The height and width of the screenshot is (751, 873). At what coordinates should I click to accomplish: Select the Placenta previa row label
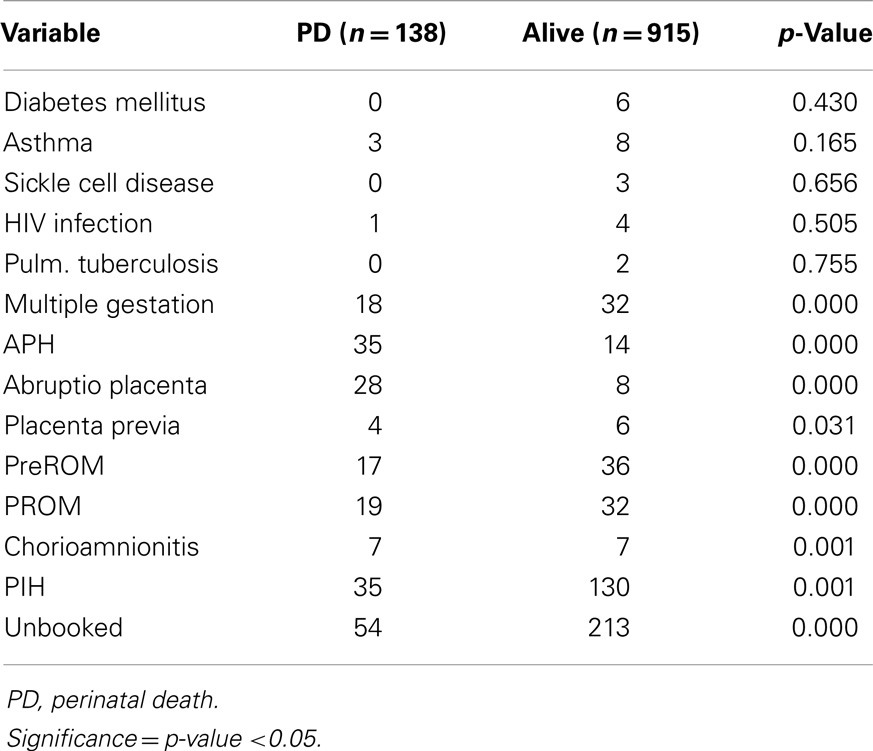click(92, 426)
